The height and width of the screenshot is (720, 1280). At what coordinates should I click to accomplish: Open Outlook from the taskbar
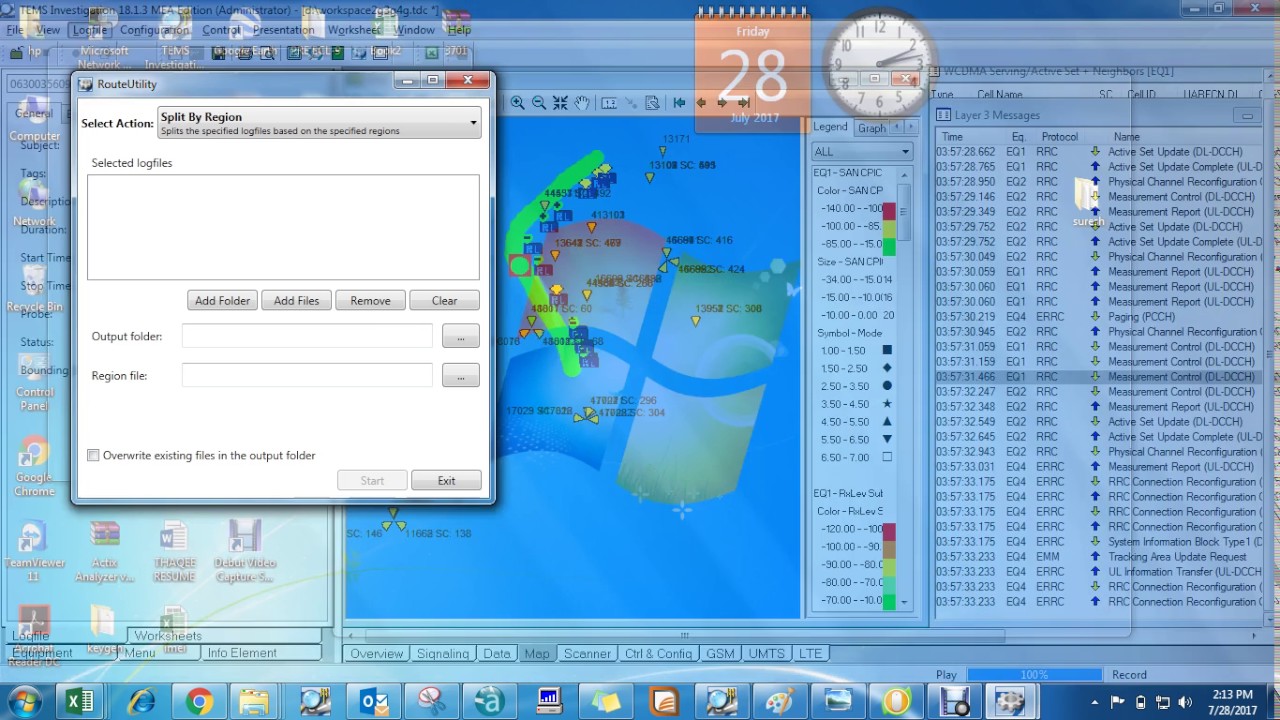375,701
